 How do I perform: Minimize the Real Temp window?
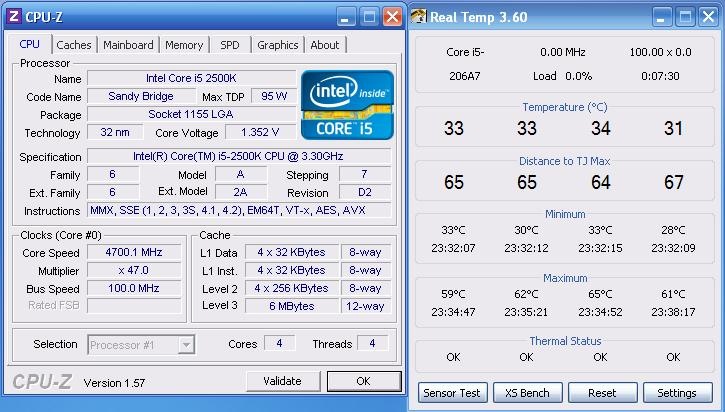[663, 17]
